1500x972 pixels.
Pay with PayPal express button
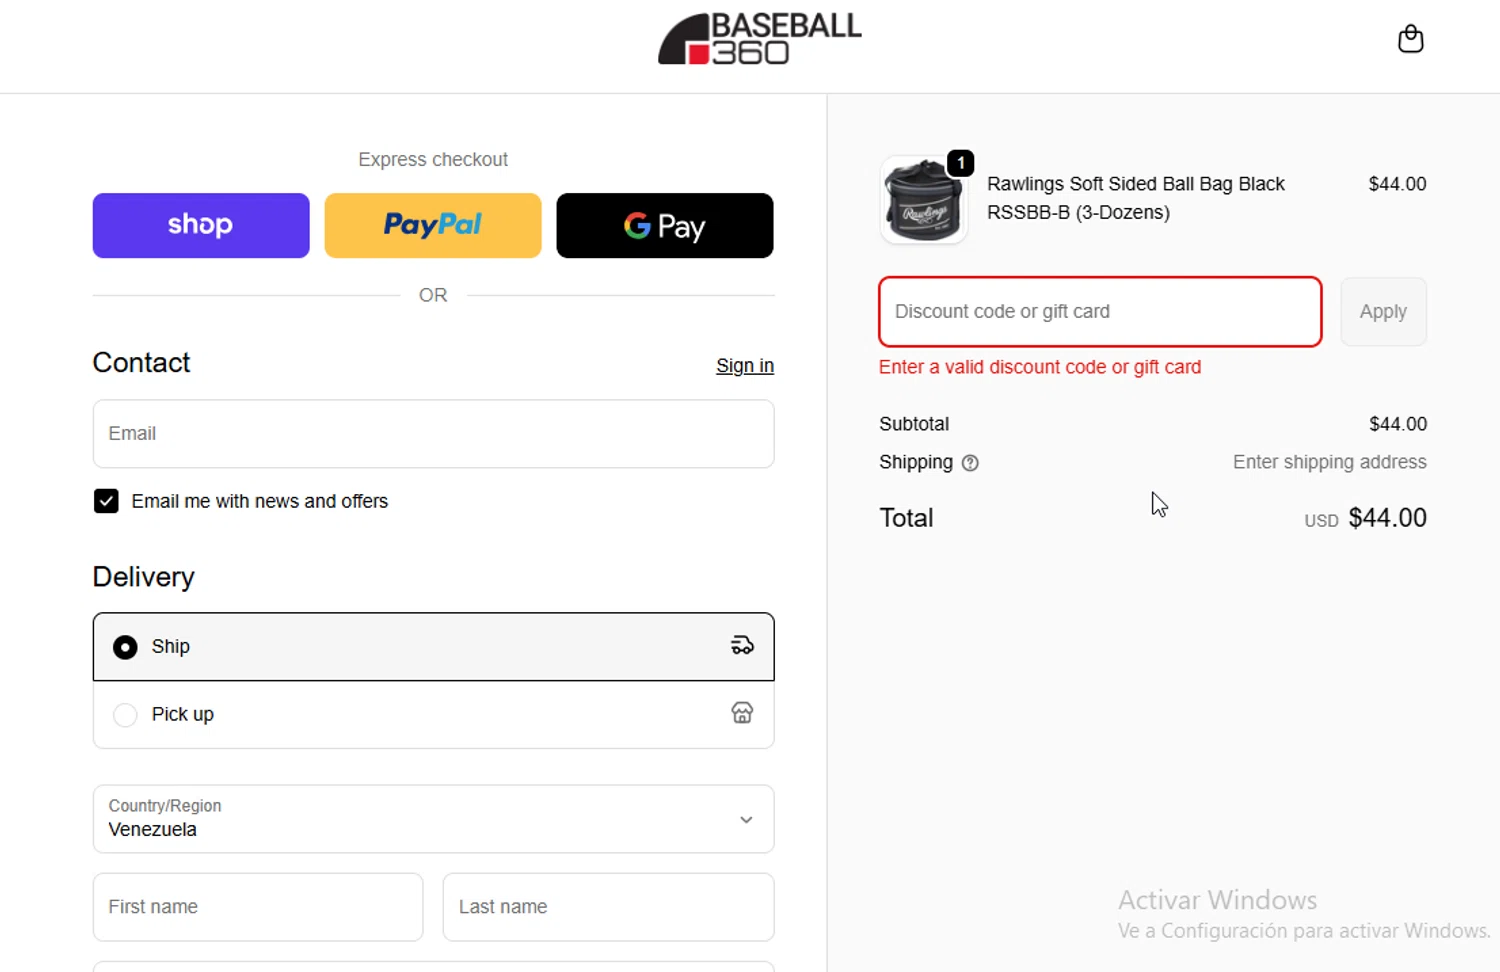point(433,225)
